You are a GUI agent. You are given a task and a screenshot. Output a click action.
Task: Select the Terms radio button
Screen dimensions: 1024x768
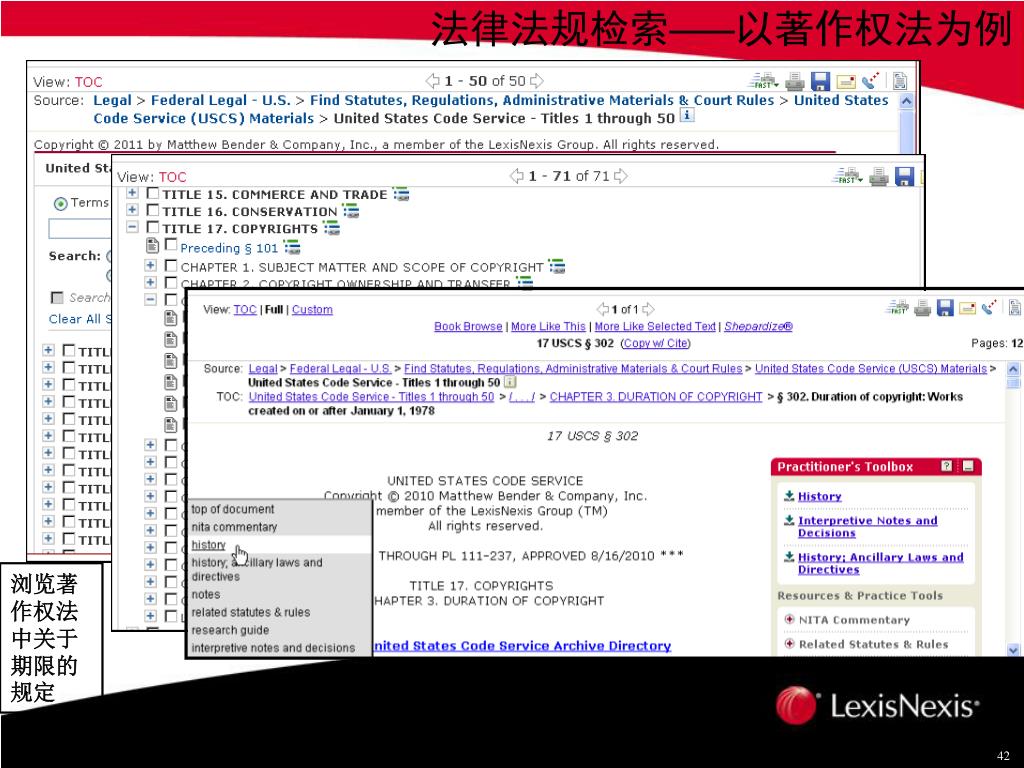click(x=61, y=204)
